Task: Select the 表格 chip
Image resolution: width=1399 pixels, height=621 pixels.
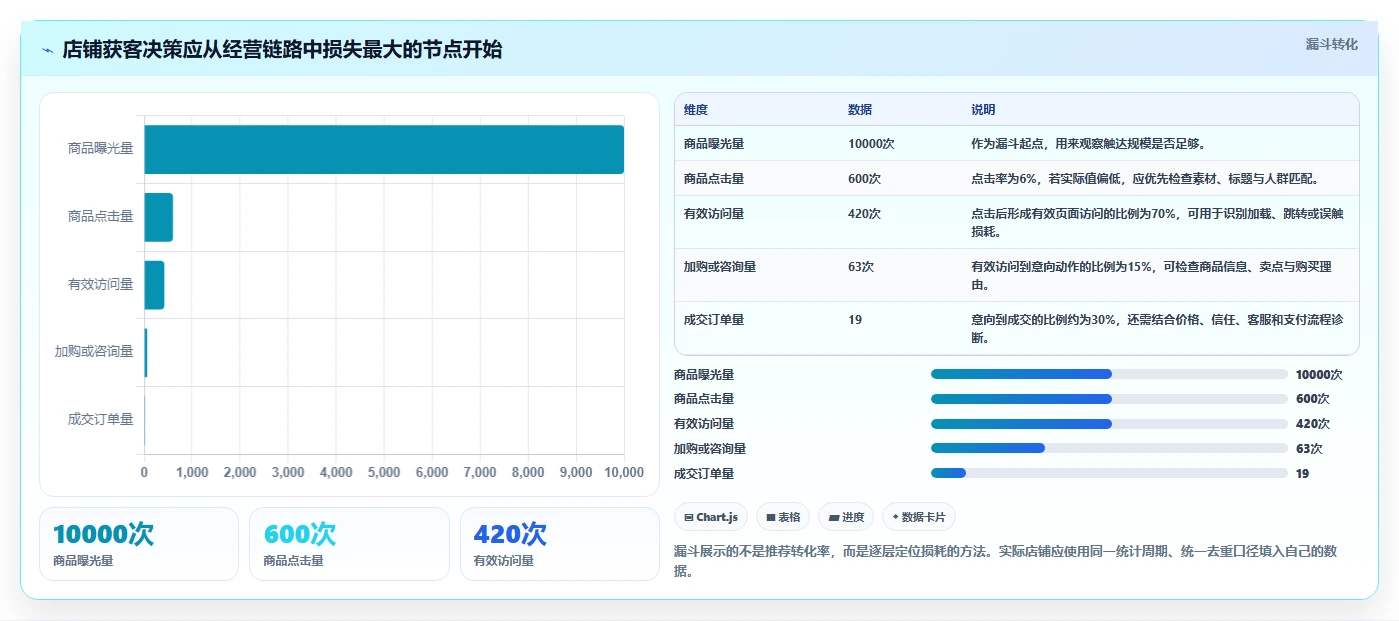Action: click(x=783, y=517)
